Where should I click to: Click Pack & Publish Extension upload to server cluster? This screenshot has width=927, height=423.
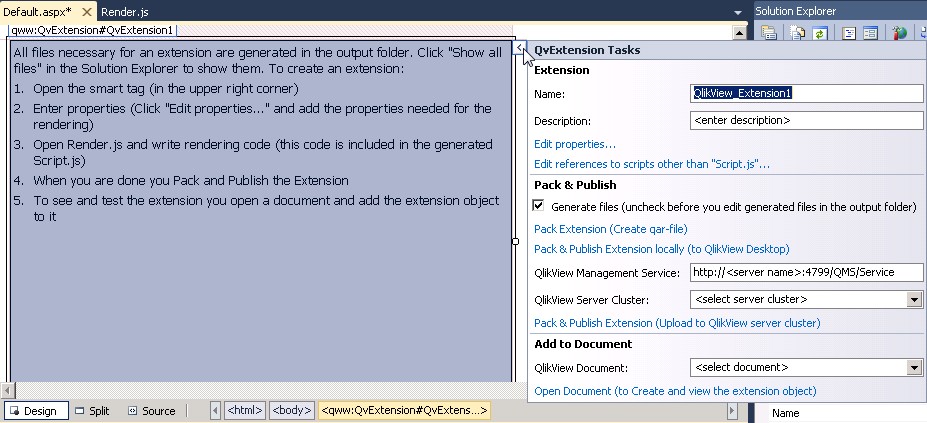click(677, 323)
